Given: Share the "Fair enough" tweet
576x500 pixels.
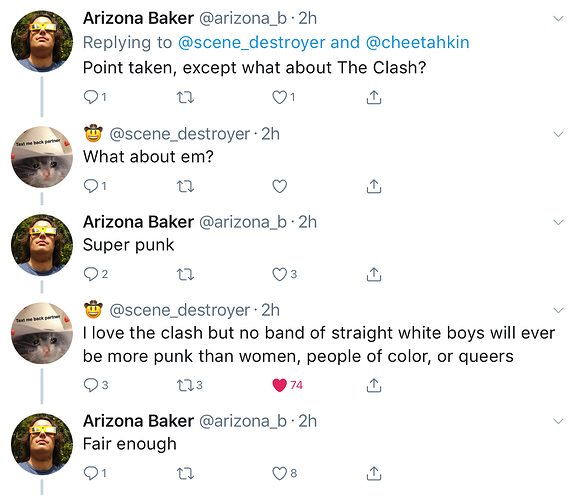Looking at the screenshot, I should 374,473.
